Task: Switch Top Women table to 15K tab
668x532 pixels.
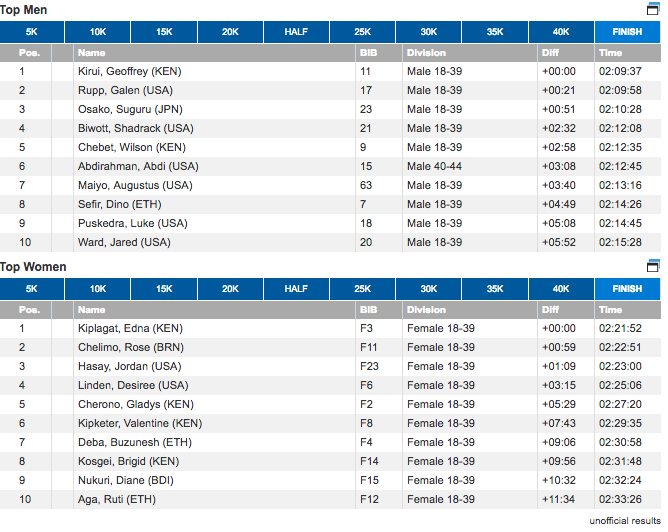Action: [164, 289]
